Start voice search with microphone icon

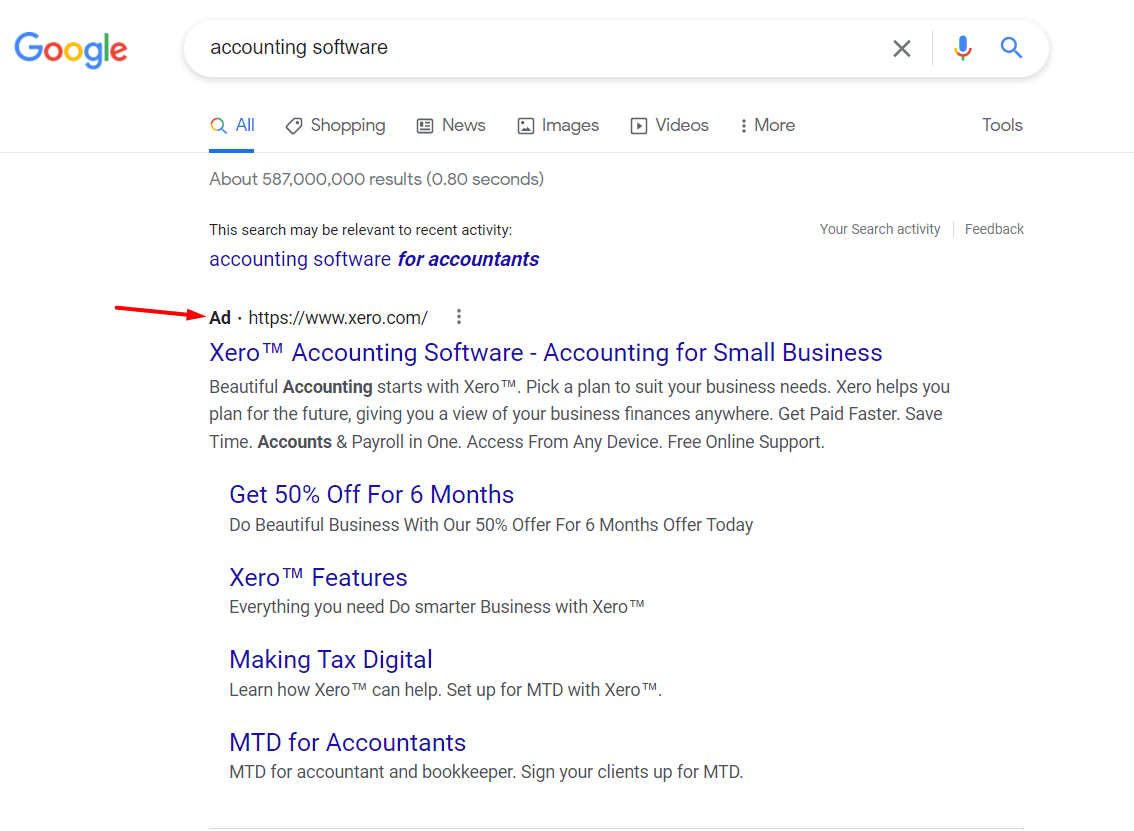(x=963, y=48)
